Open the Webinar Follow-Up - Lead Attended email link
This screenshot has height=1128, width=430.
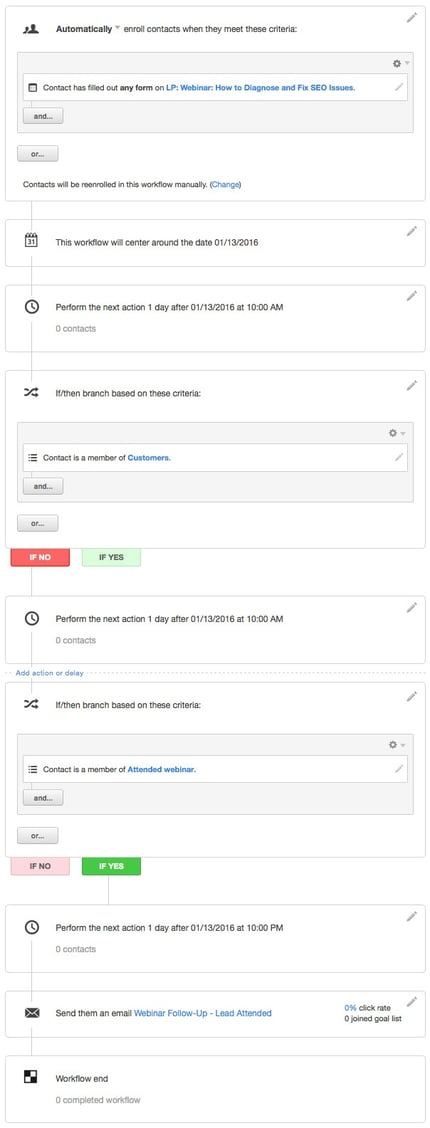(x=203, y=1013)
